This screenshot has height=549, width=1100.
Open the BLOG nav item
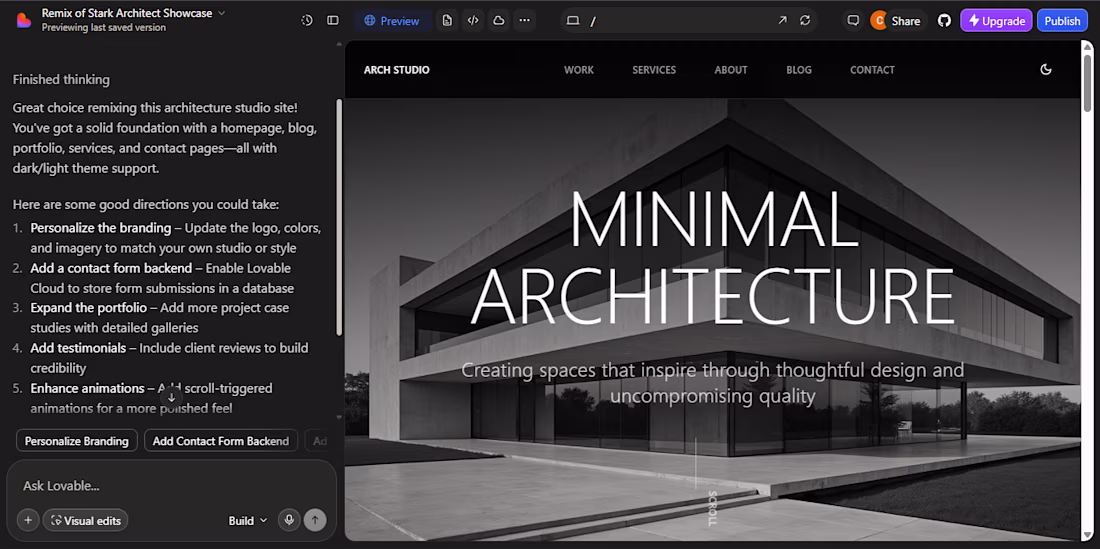pos(799,70)
